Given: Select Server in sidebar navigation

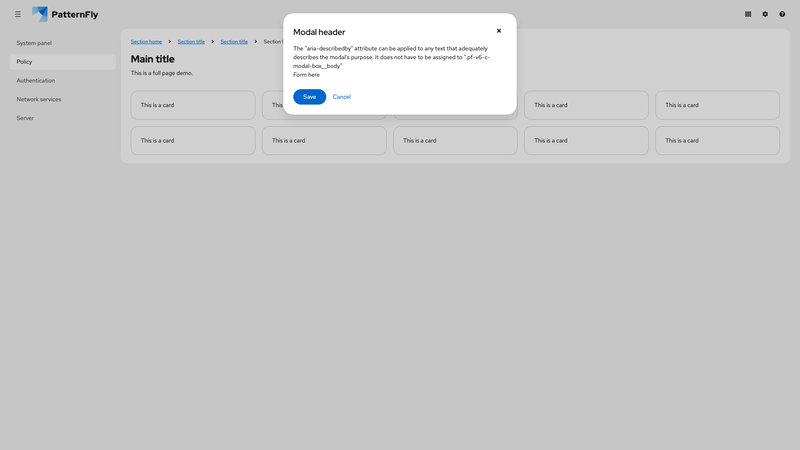Looking at the screenshot, I should coord(25,118).
